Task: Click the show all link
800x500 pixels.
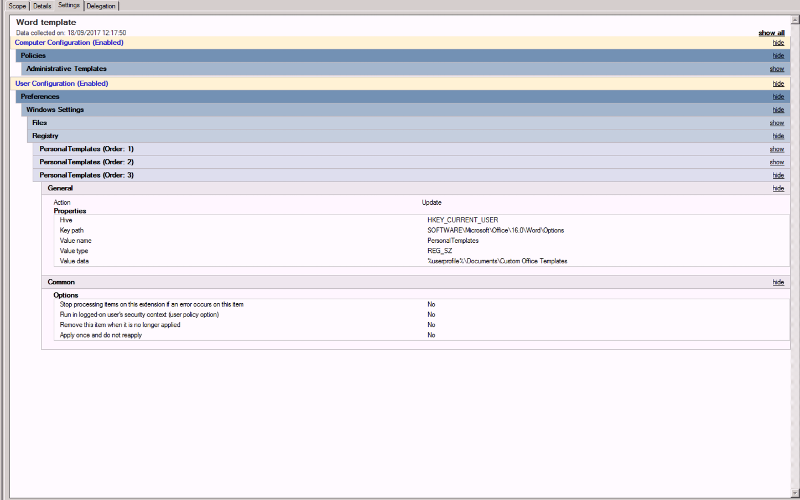Action: click(x=771, y=33)
